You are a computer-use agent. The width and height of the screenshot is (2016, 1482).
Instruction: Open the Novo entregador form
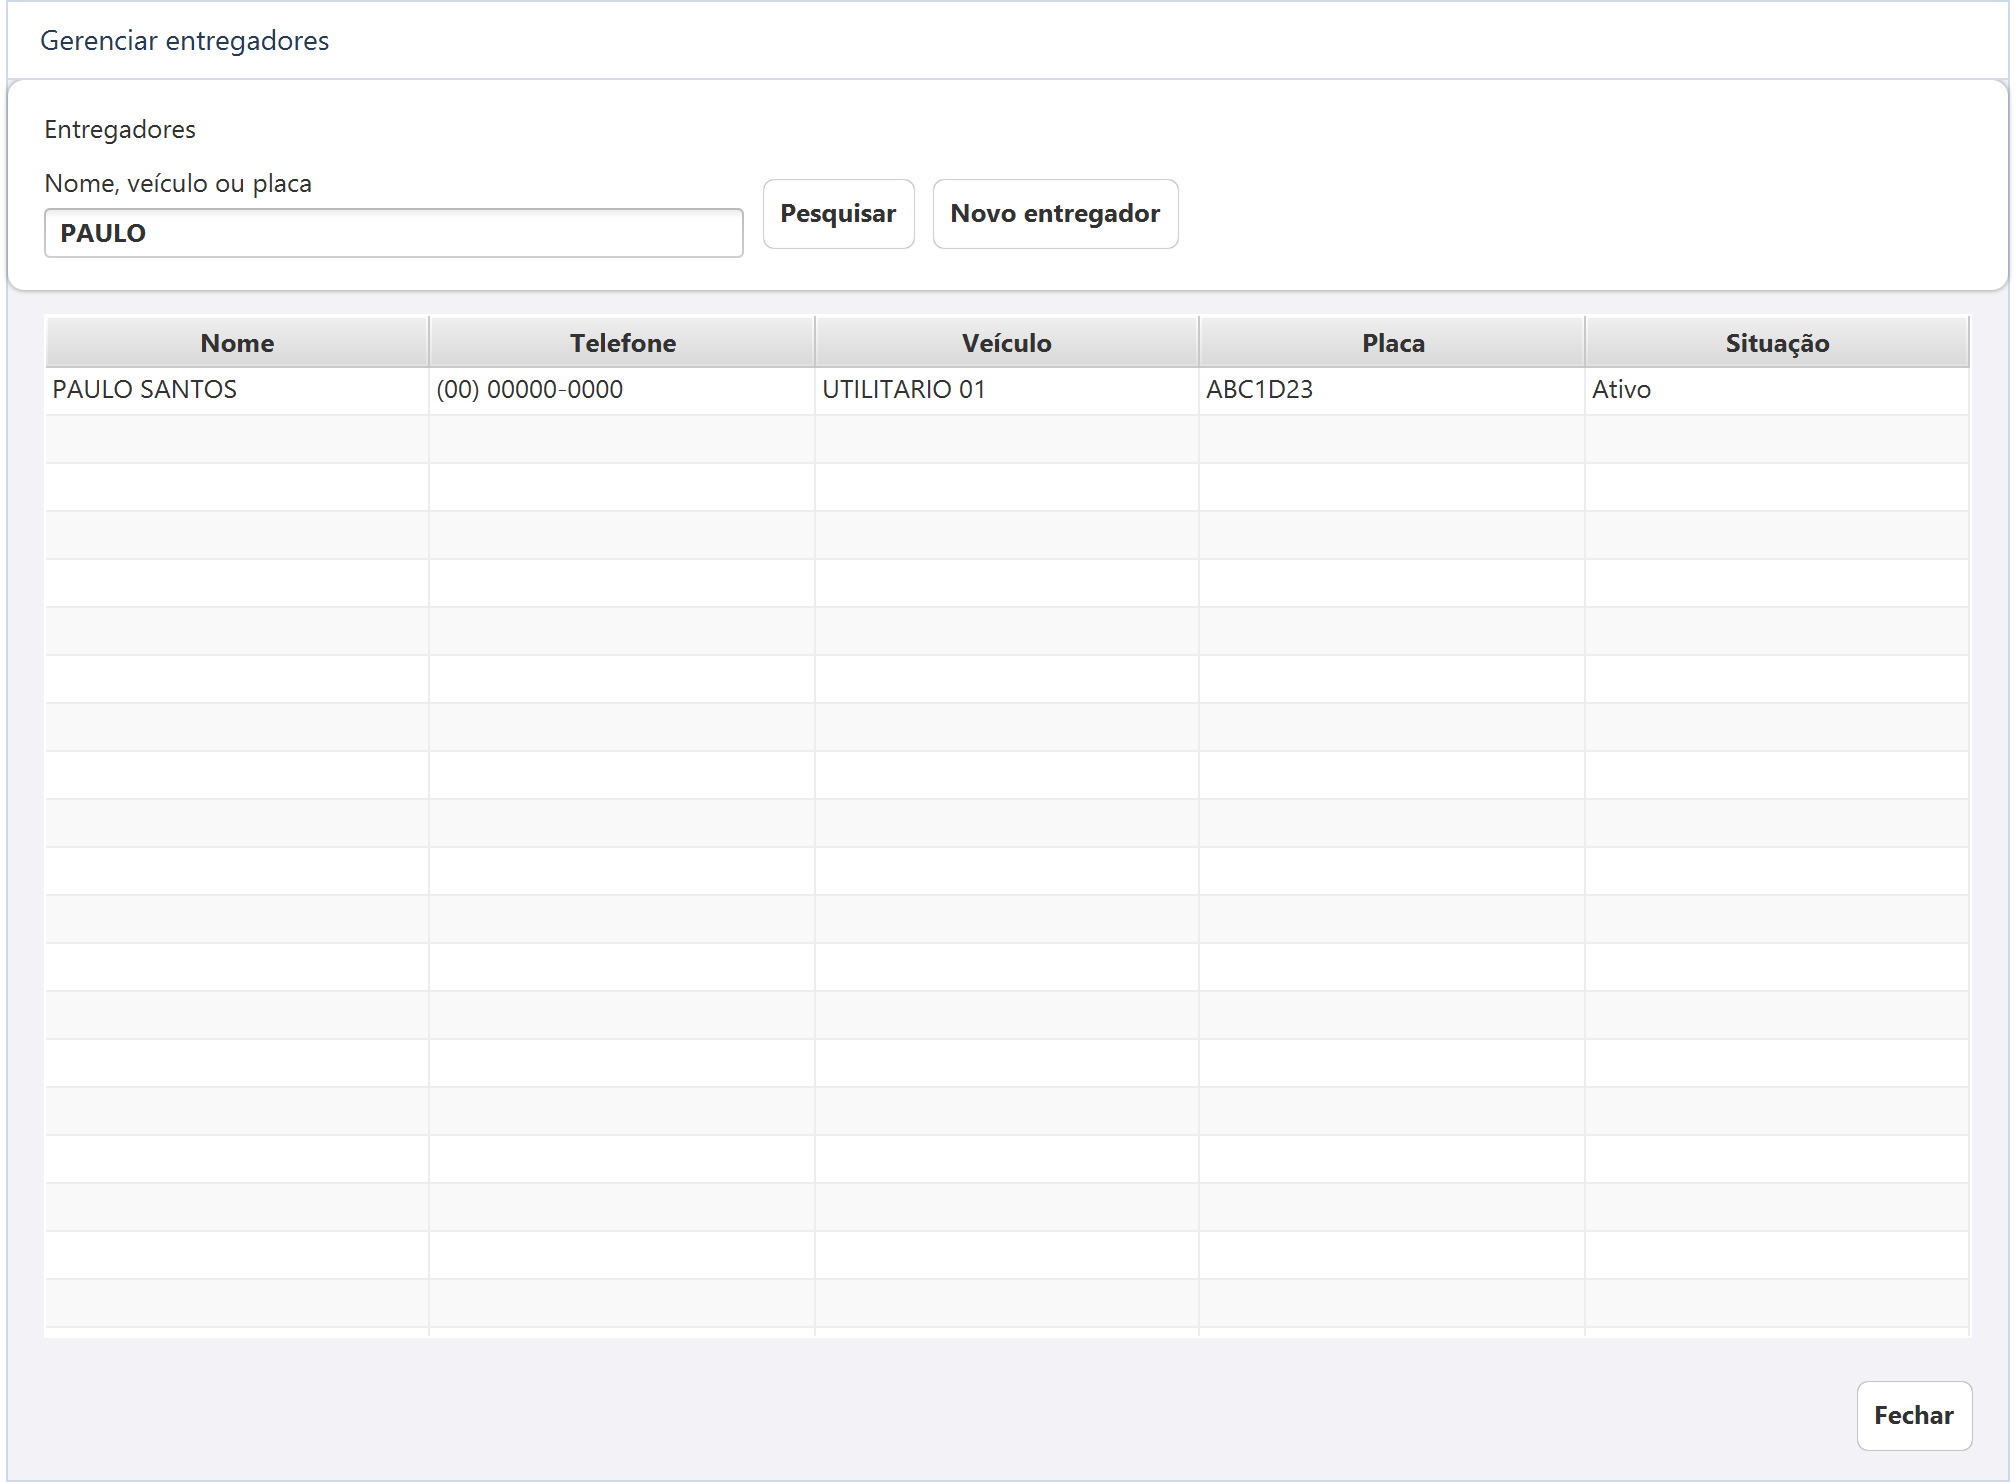tap(1055, 214)
